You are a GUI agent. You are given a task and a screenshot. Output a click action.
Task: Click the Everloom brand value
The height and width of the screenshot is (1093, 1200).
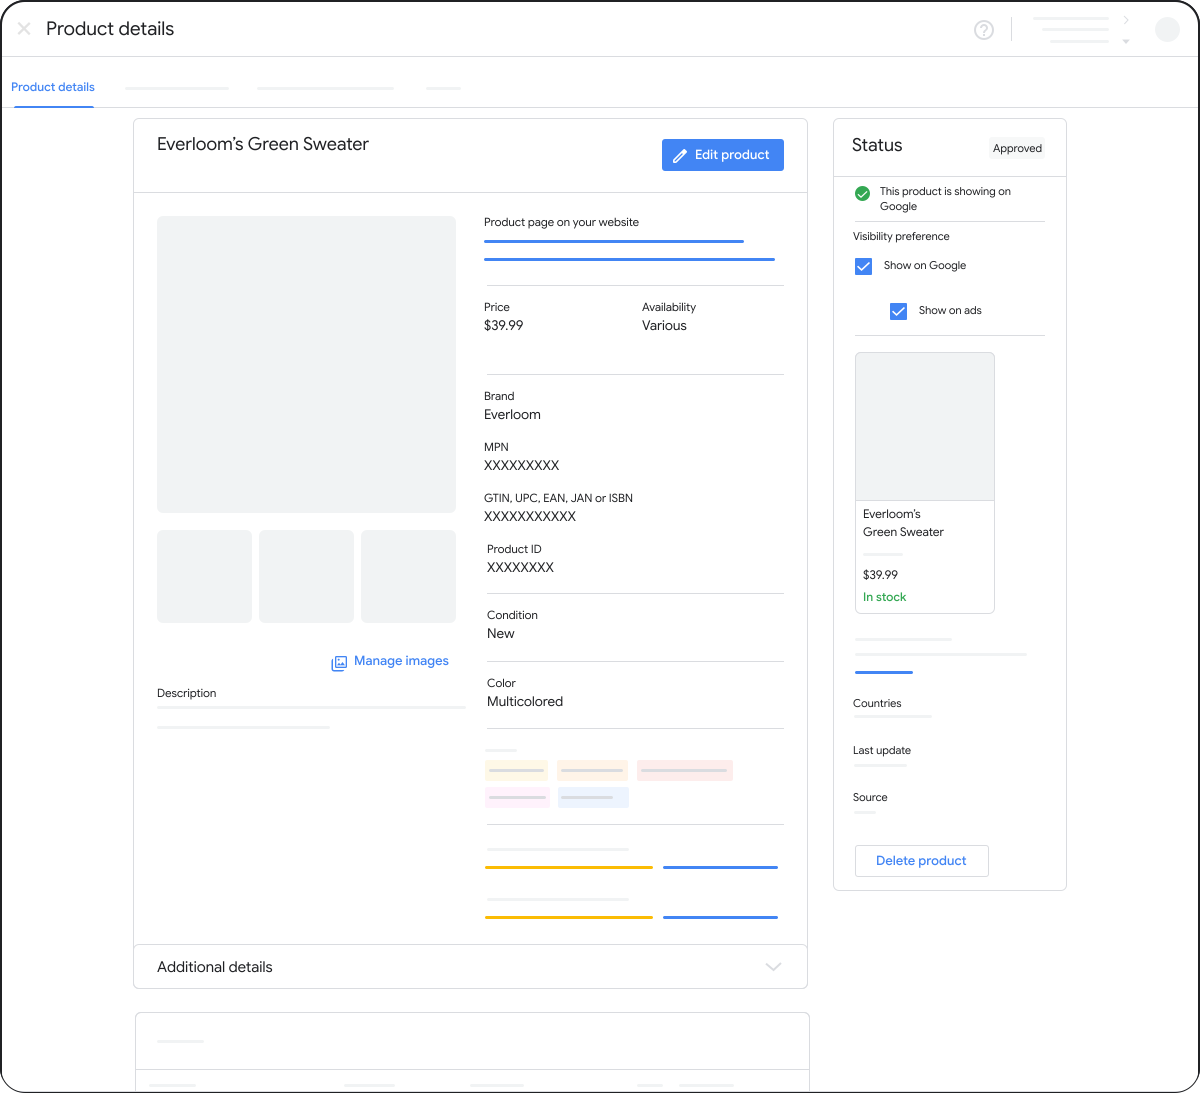tap(512, 415)
